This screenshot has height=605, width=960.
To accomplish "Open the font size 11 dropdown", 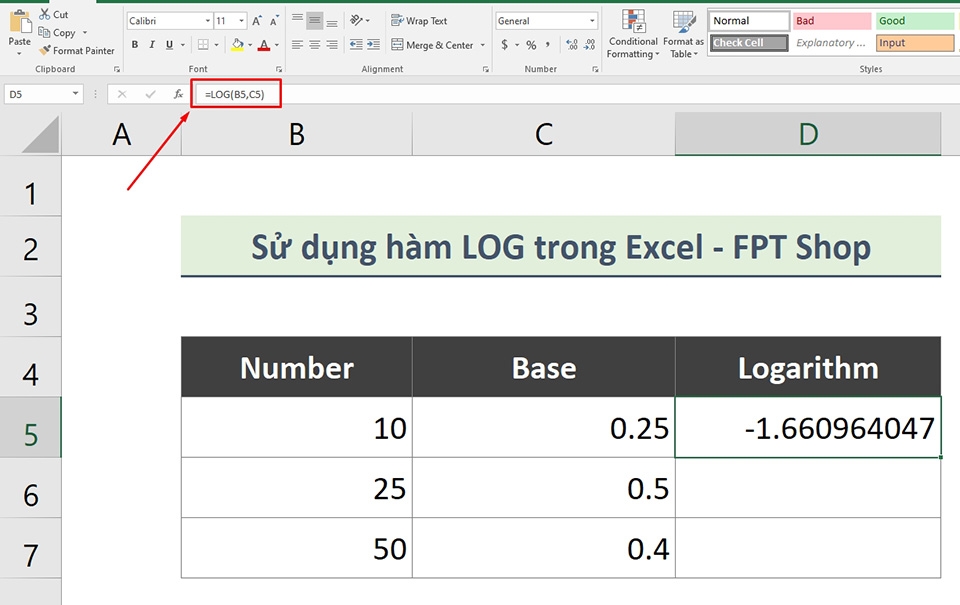I will (x=241, y=21).
